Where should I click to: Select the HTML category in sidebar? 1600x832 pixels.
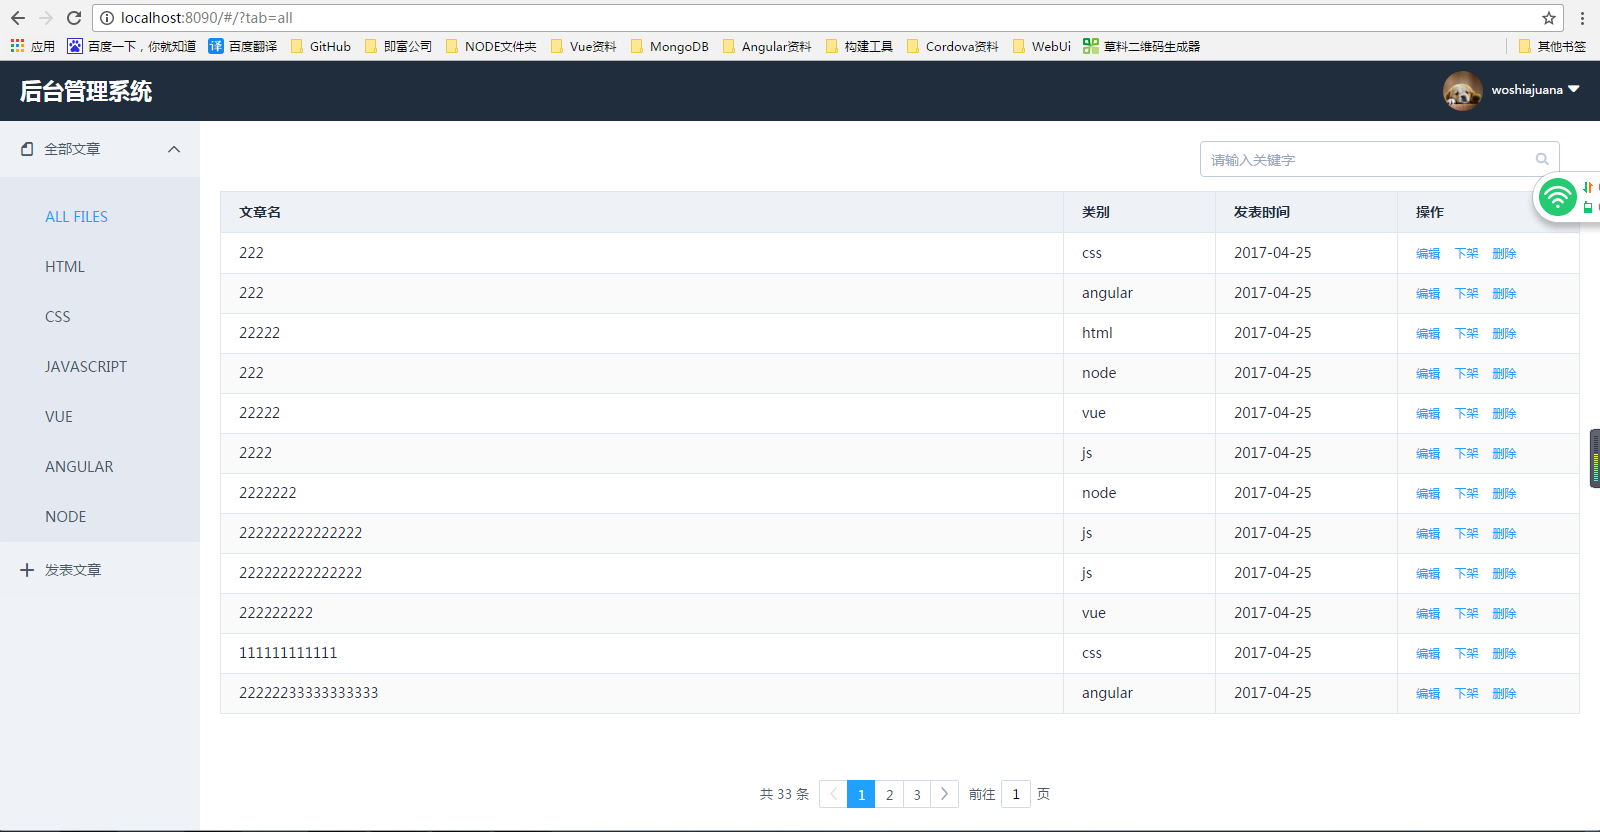pyautogui.click(x=65, y=267)
